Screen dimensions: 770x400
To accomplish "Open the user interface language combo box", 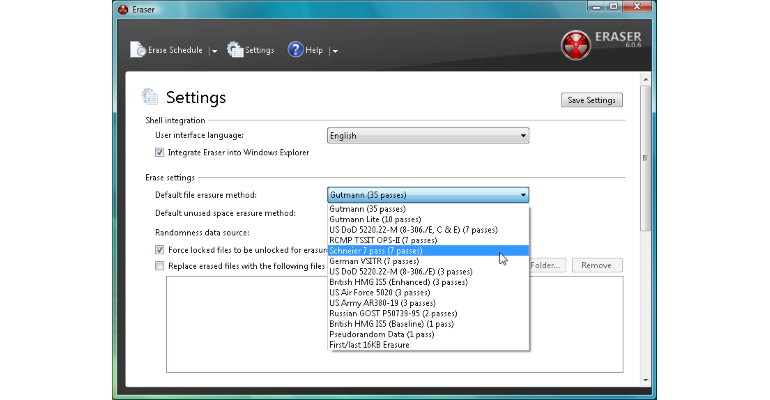I will (428, 135).
